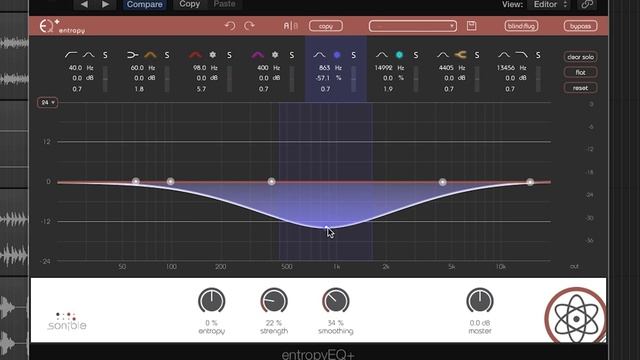The height and width of the screenshot is (360, 640).
Task: Click the smoothing knob at 34 %
Action: [x=336, y=301]
